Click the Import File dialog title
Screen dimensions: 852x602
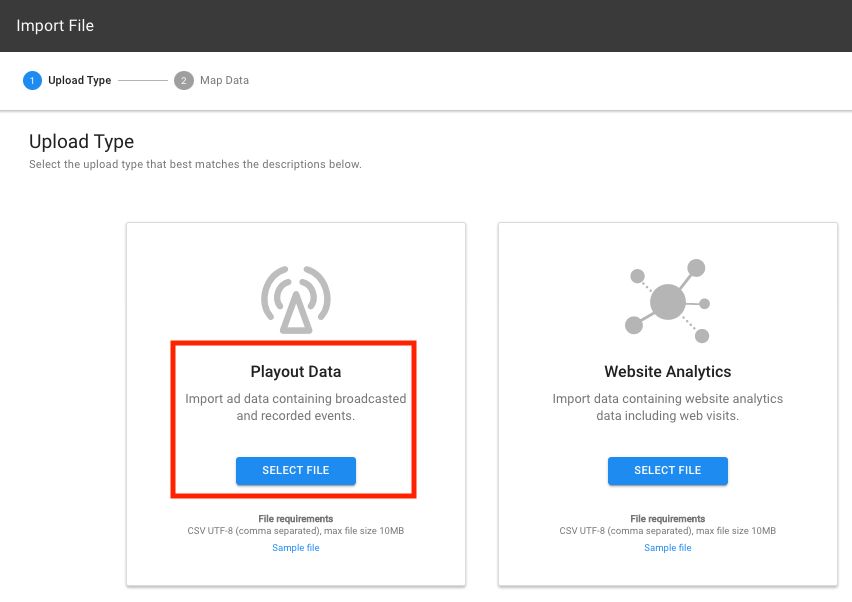pos(55,26)
